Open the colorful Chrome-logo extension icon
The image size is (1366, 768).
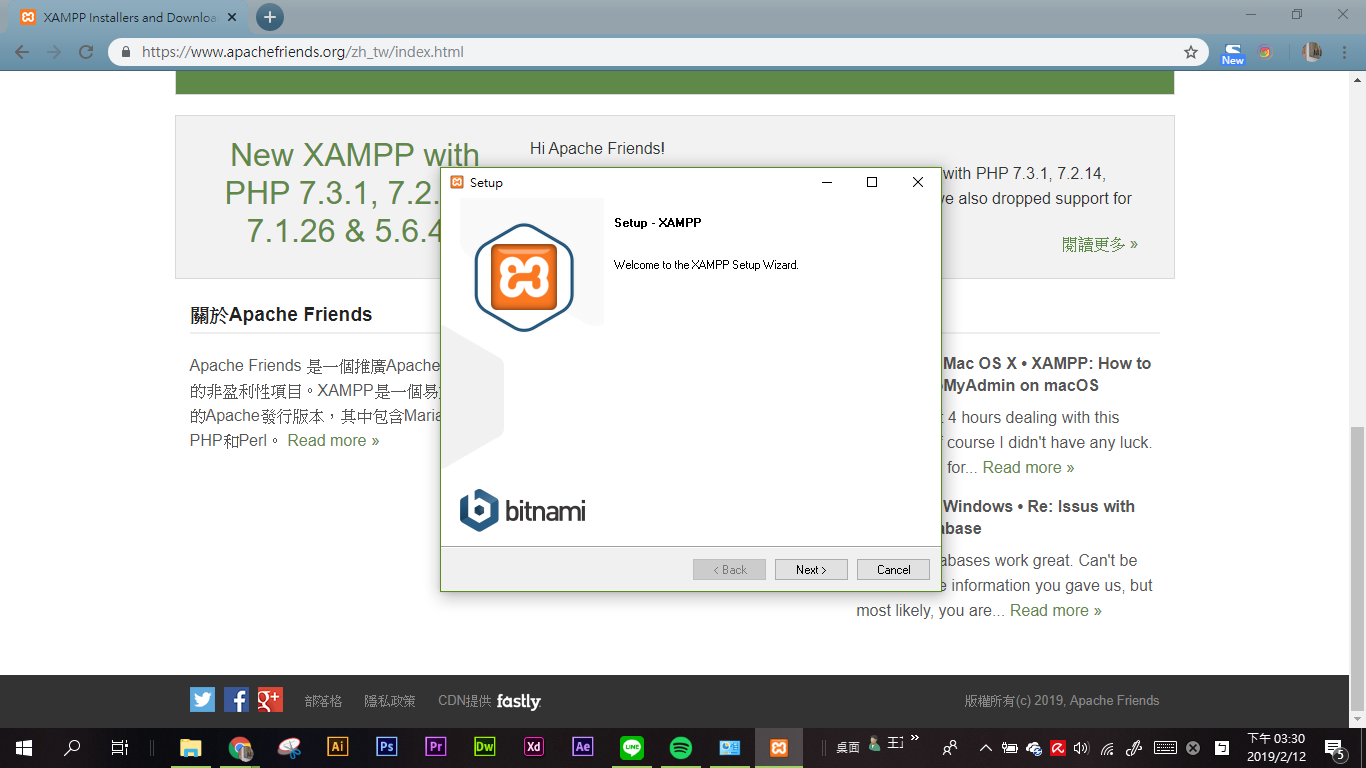pyautogui.click(x=1265, y=52)
